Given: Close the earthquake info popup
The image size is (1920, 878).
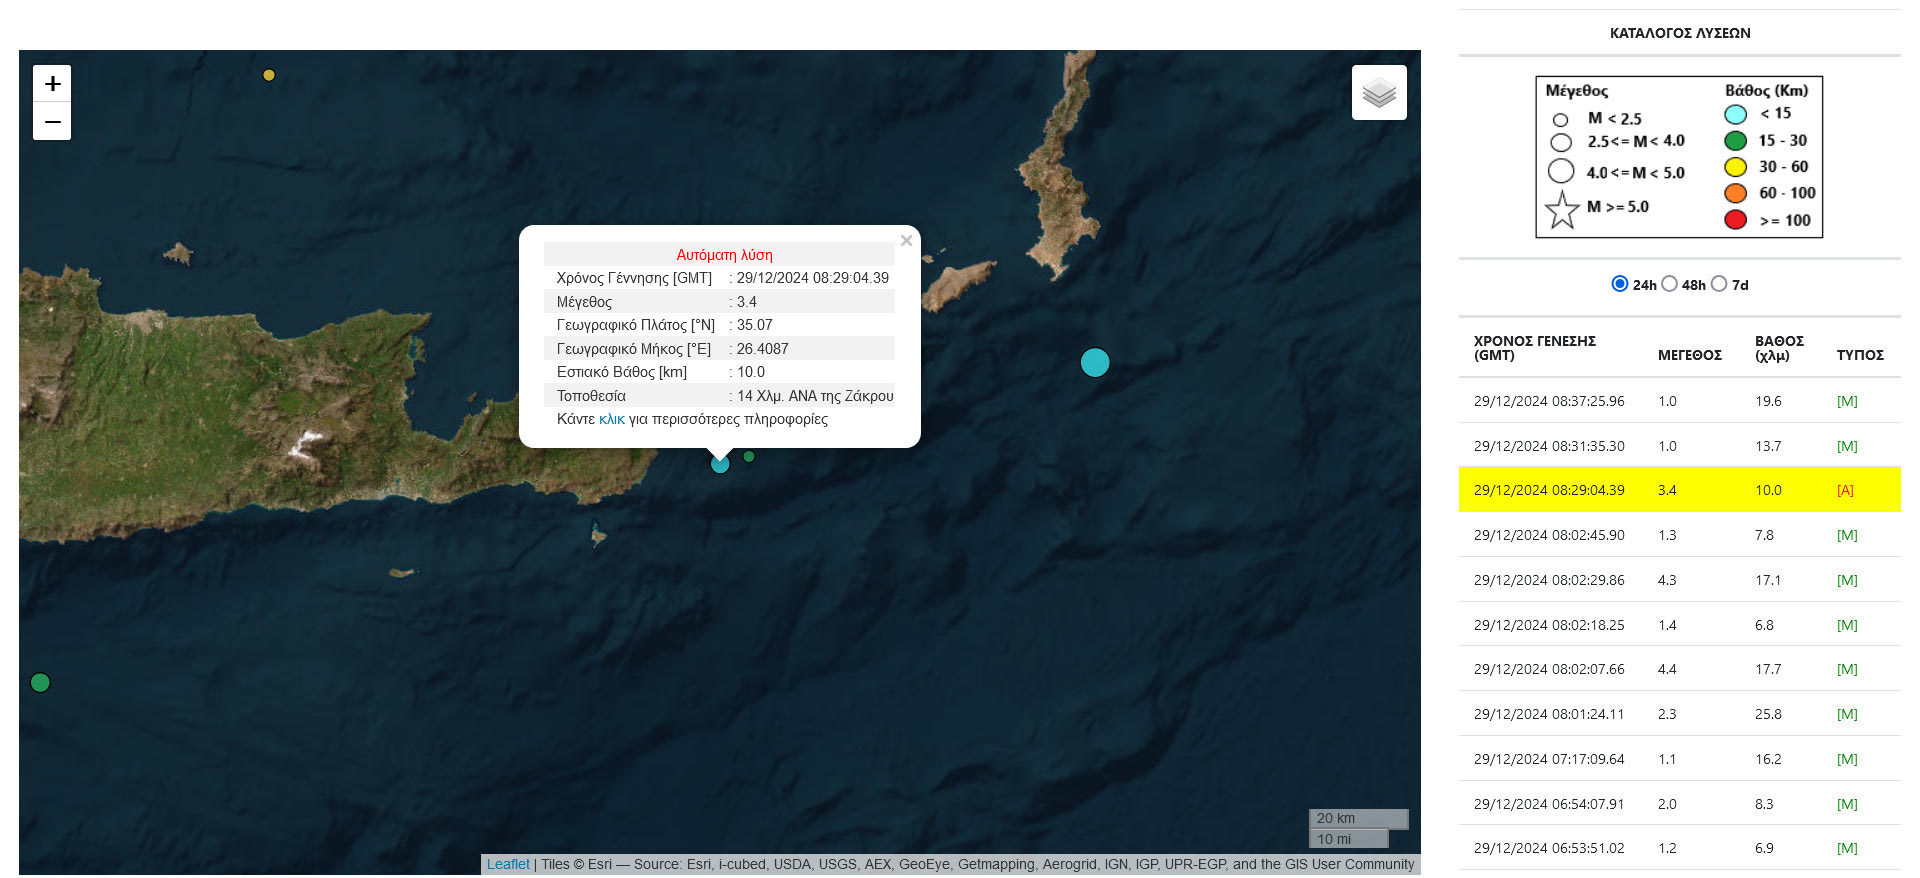Looking at the screenshot, I should (x=906, y=241).
